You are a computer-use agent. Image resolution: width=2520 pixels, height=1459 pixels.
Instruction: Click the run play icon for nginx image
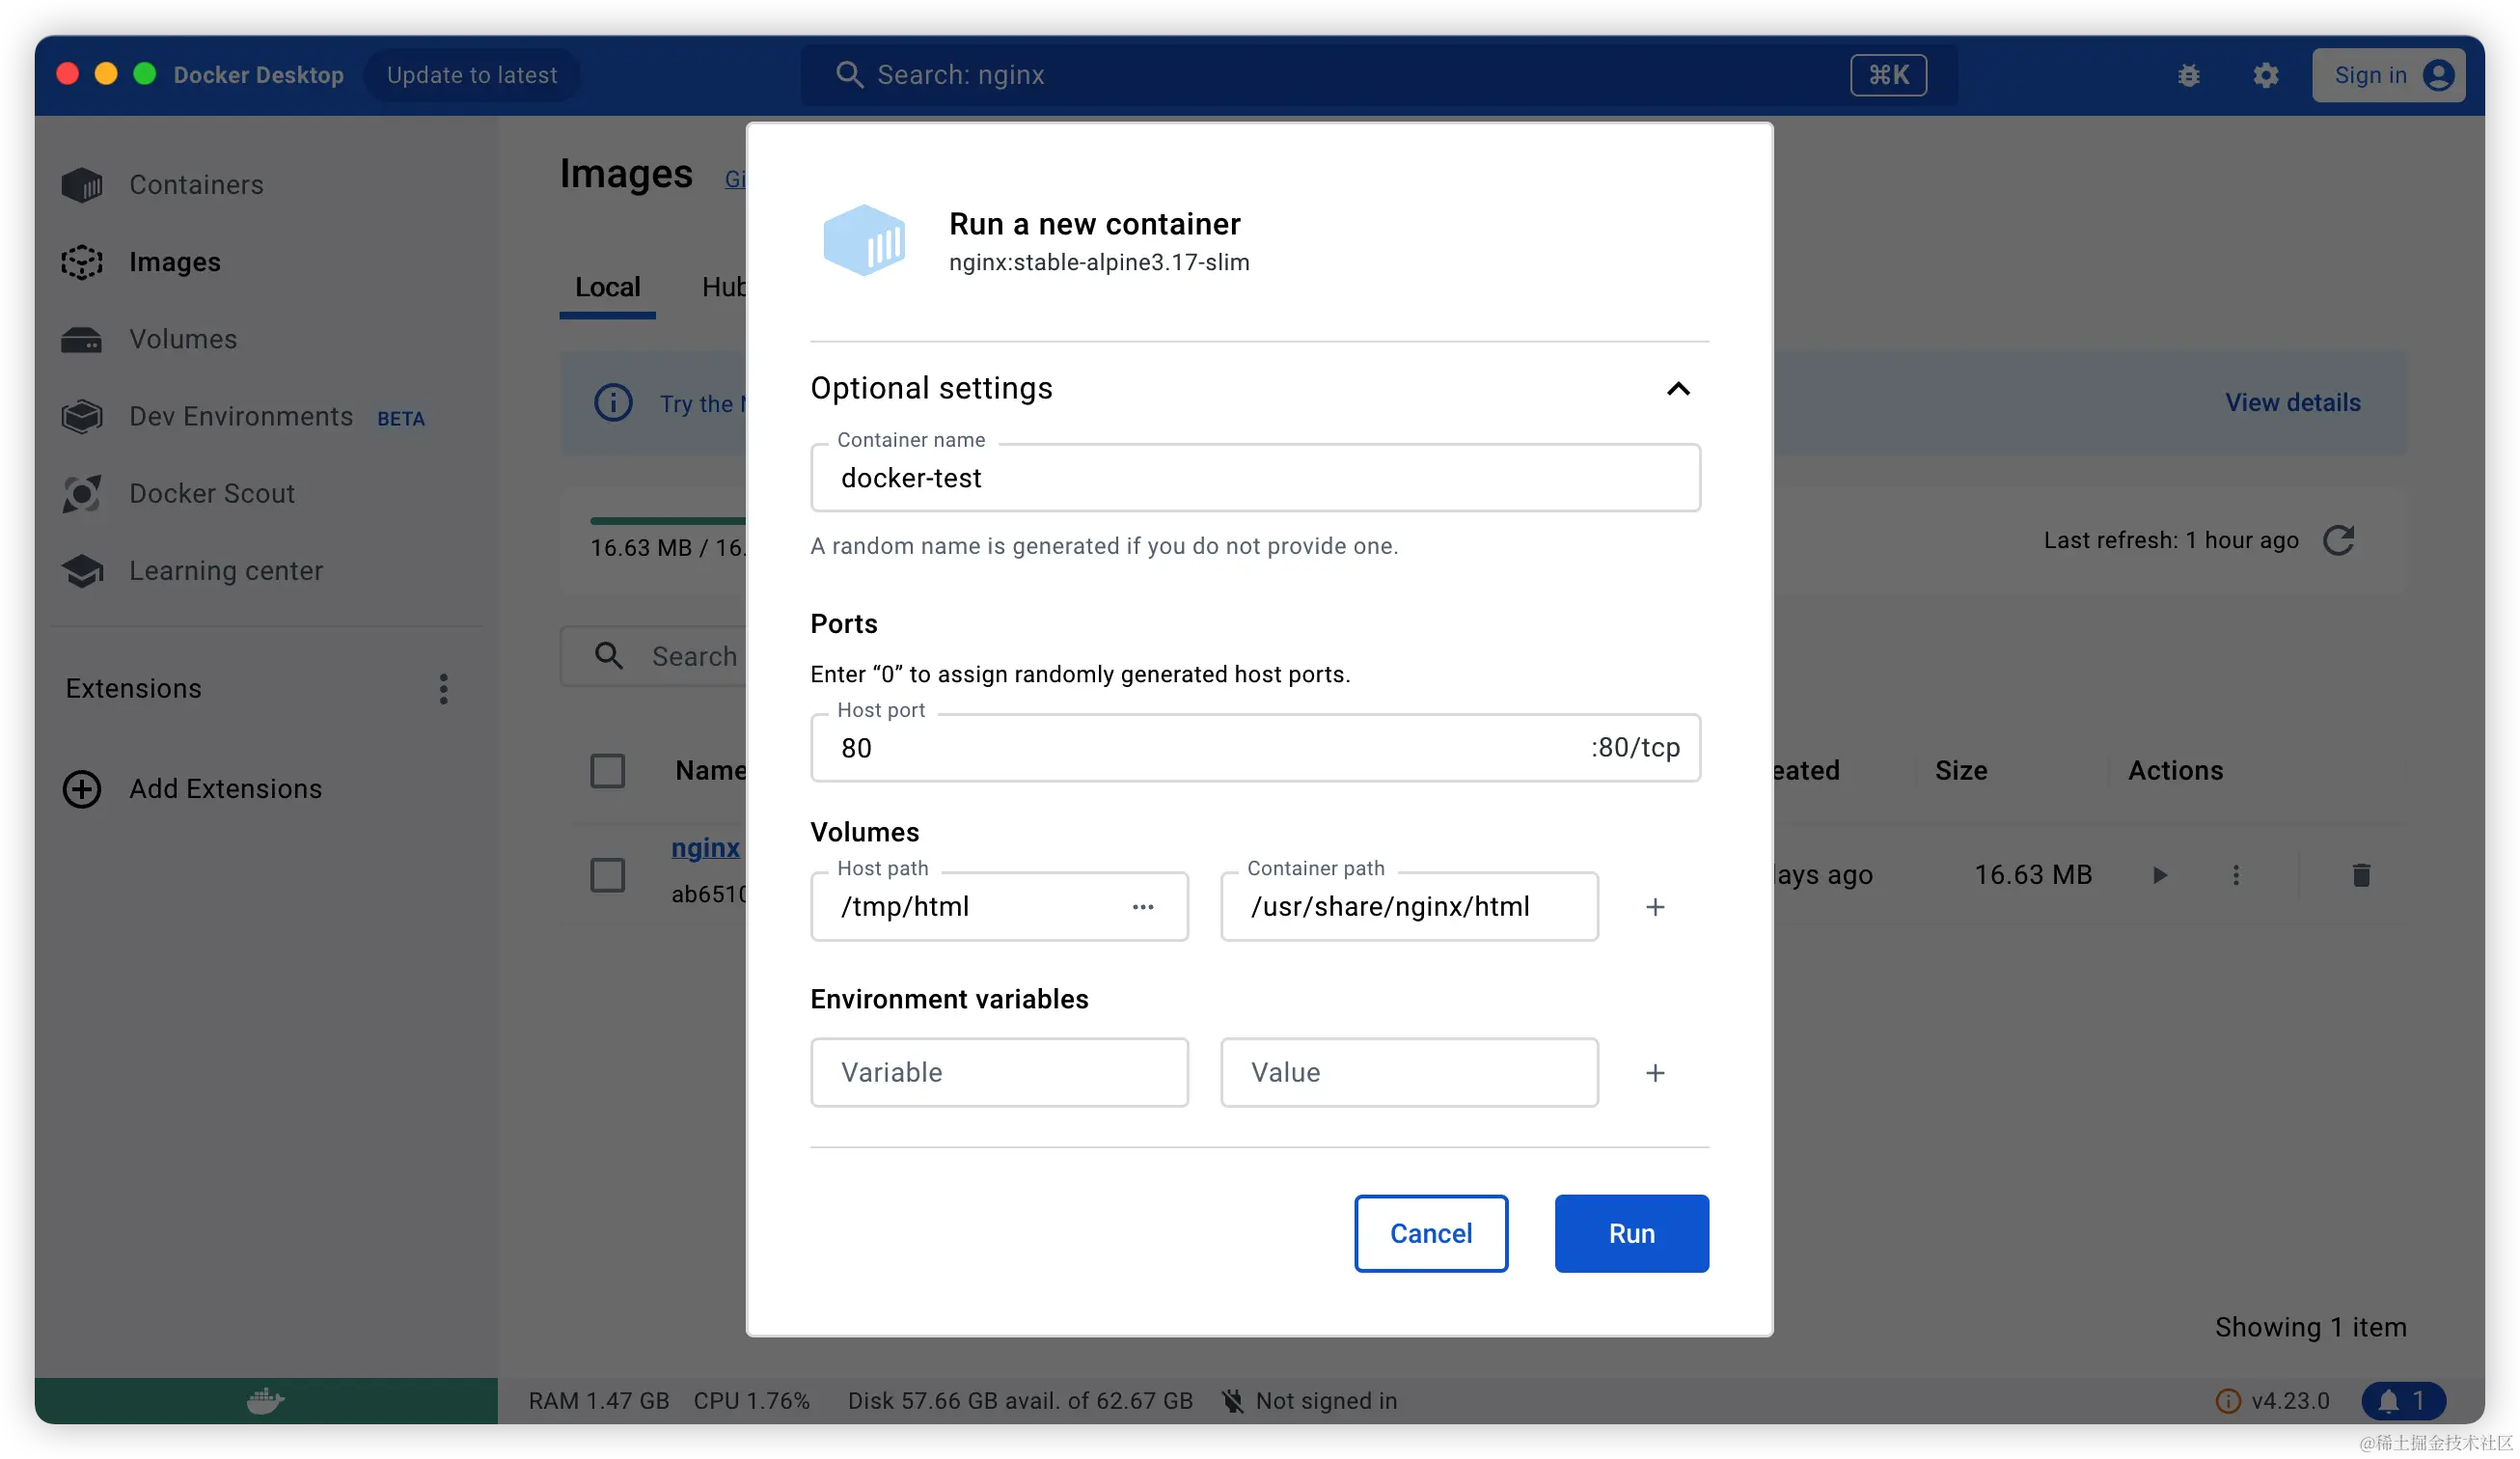coord(2159,875)
